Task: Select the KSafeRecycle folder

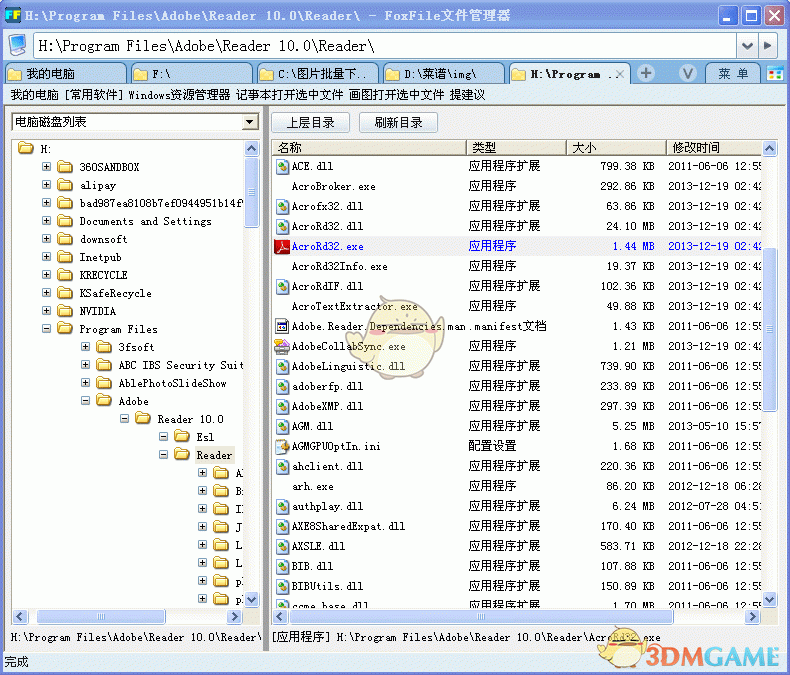Action: click(x=115, y=293)
